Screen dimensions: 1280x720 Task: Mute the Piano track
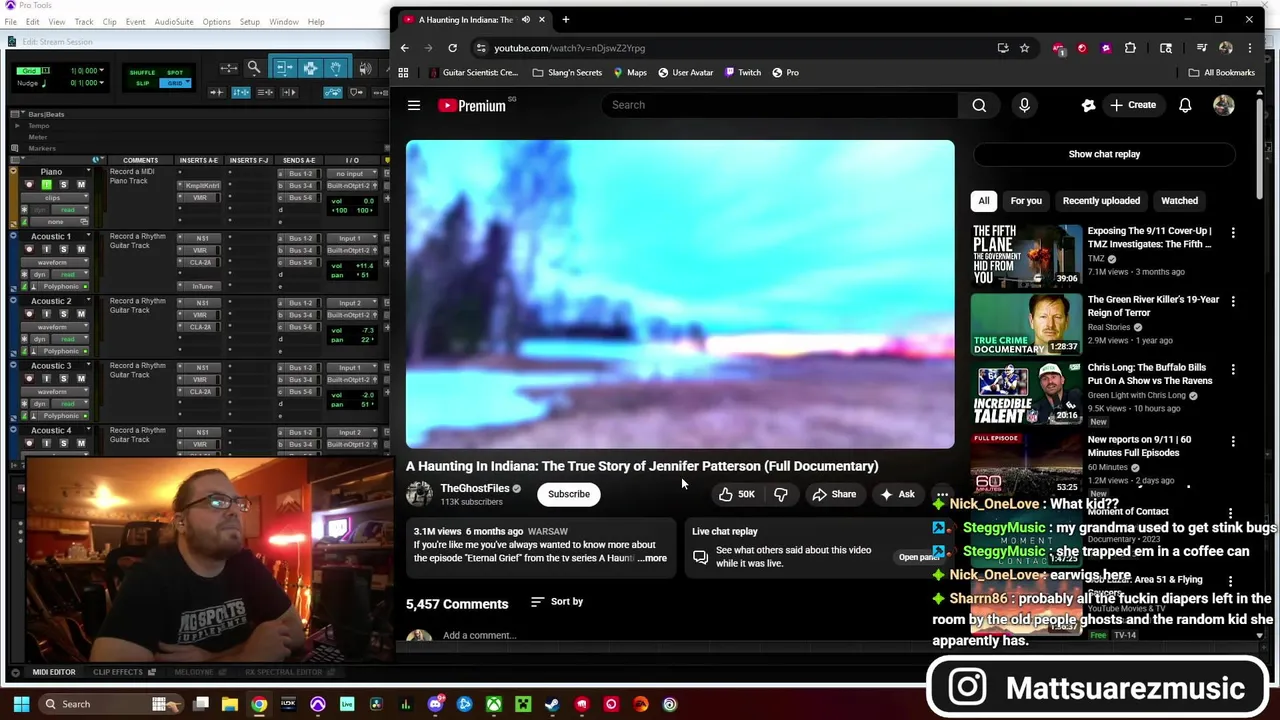point(81,184)
